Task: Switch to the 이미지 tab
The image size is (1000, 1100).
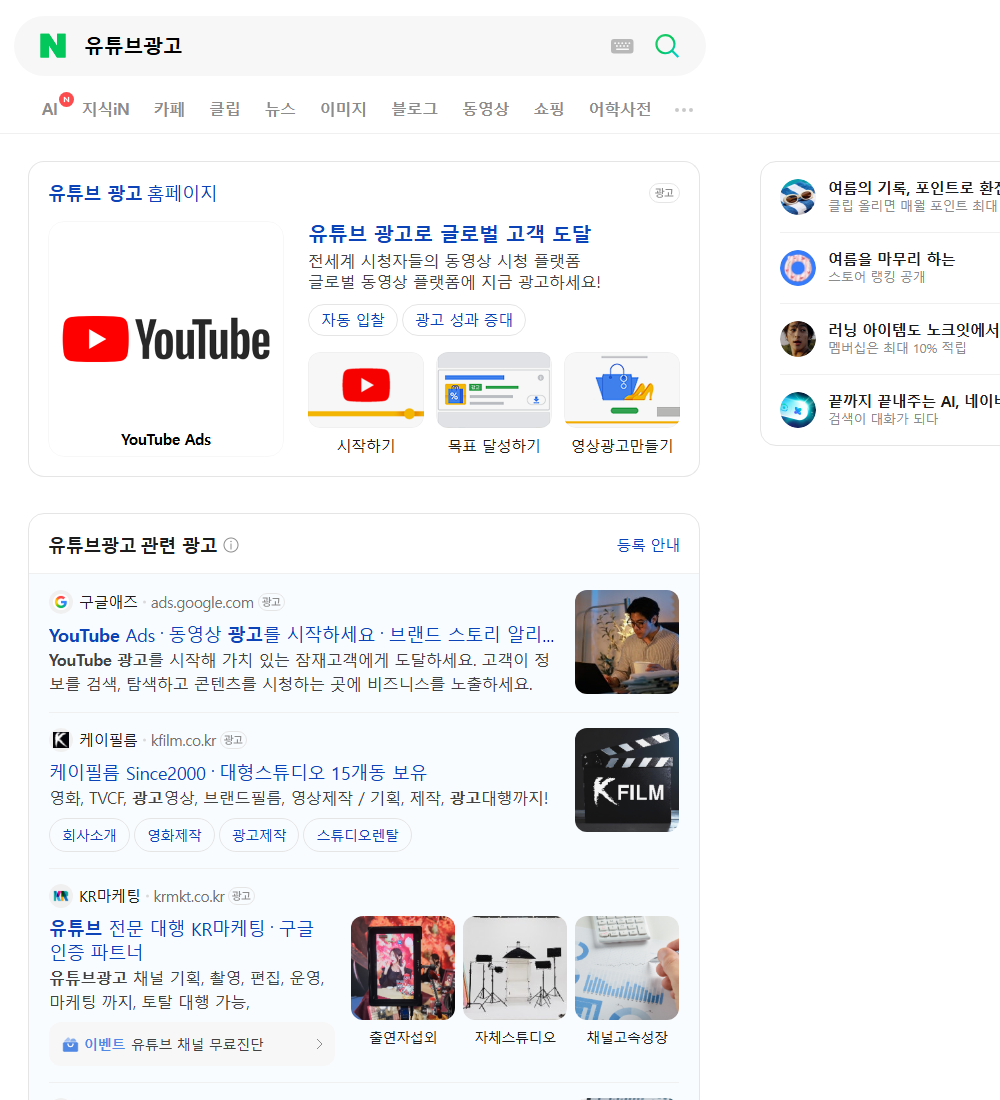Action: coord(343,109)
